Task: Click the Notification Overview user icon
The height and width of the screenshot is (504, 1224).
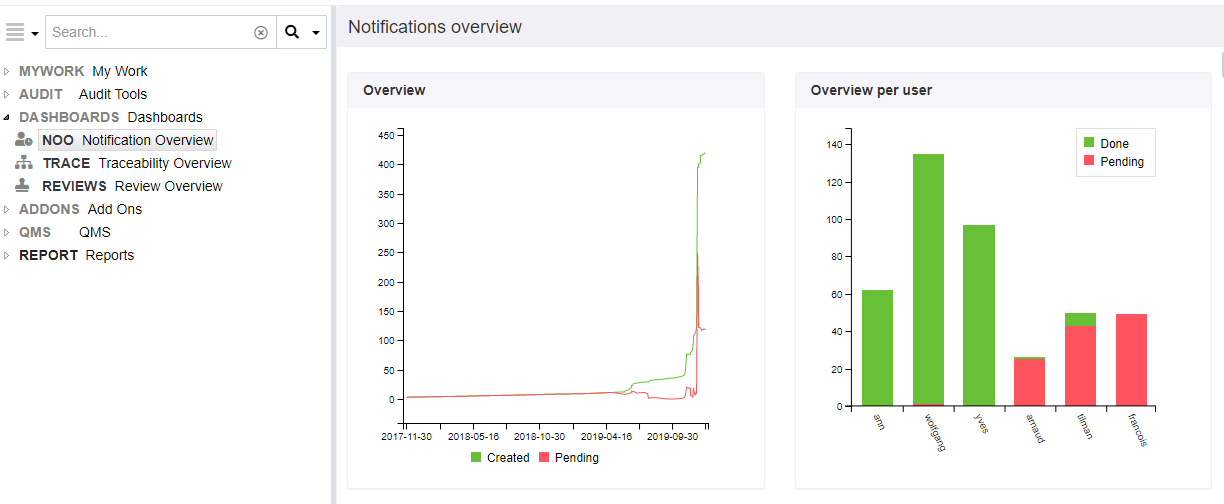Action: pyautogui.click(x=24, y=140)
